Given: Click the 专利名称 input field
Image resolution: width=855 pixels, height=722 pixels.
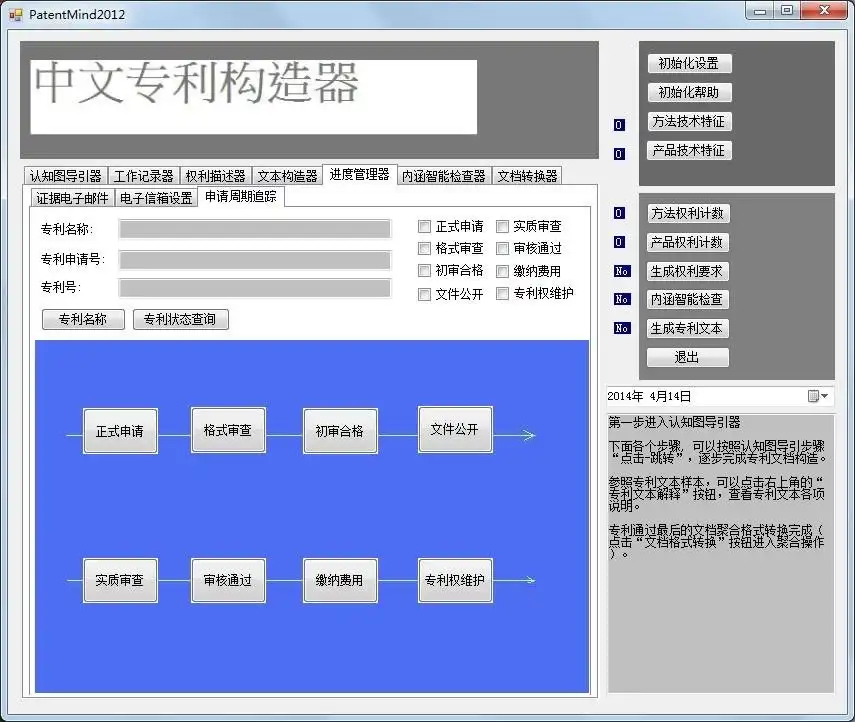Looking at the screenshot, I should tap(255, 229).
